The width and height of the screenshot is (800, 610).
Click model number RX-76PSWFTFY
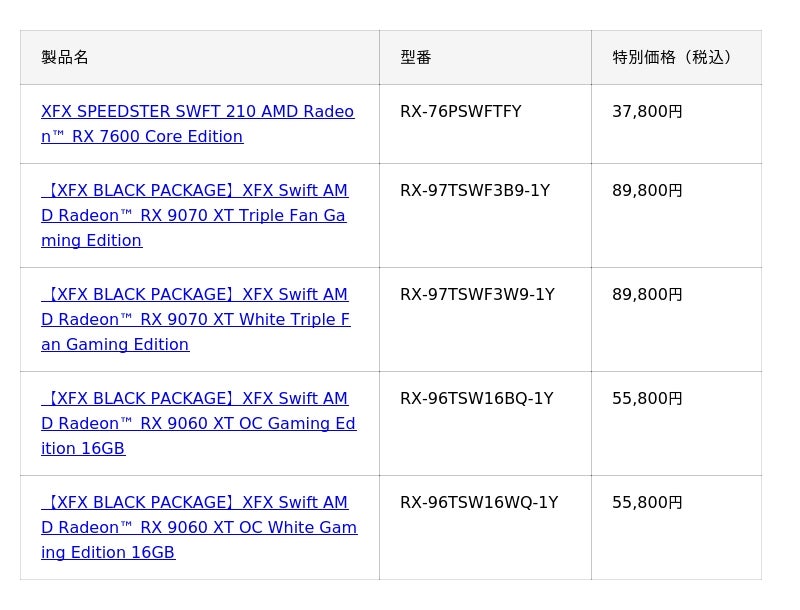(460, 112)
